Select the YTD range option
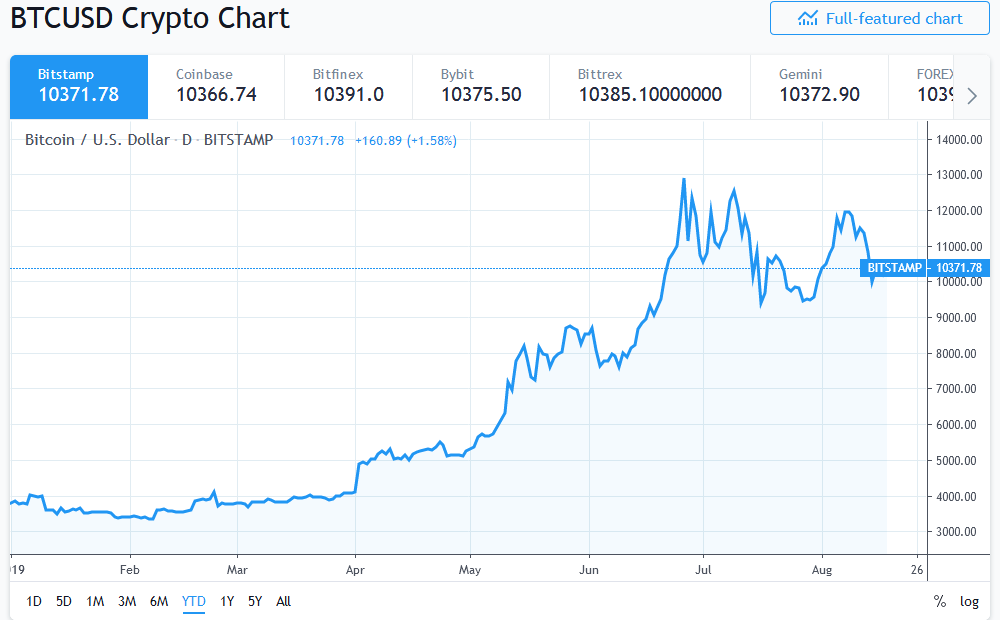The height and width of the screenshot is (620, 1000). point(192,601)
